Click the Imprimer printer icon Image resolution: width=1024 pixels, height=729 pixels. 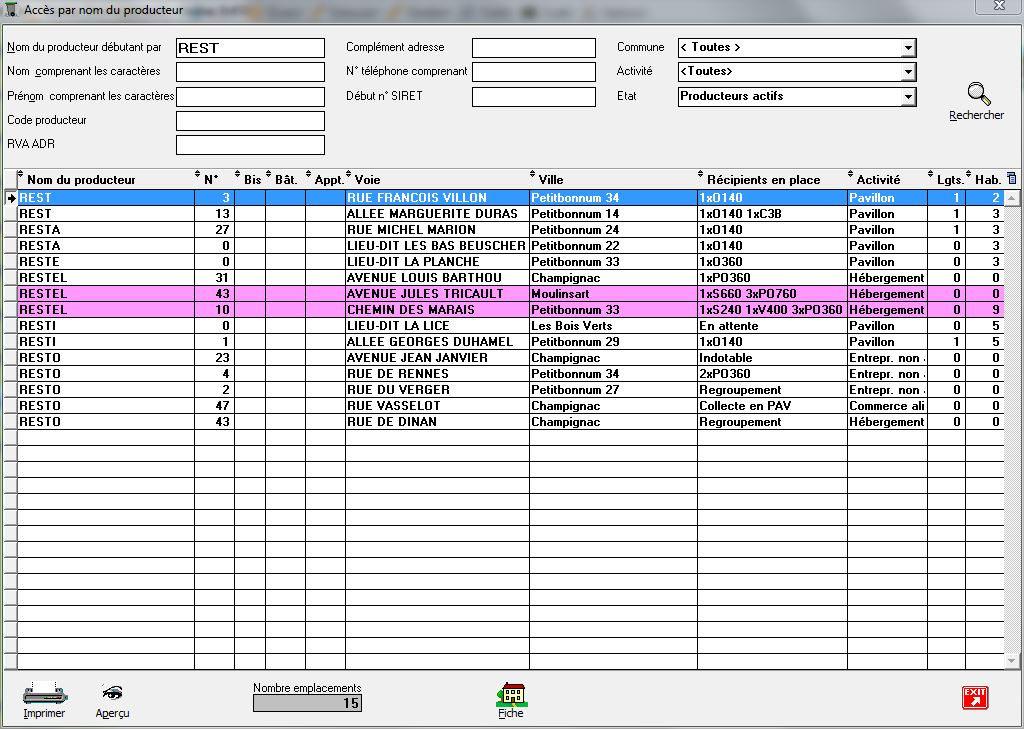tap(44, 694)
